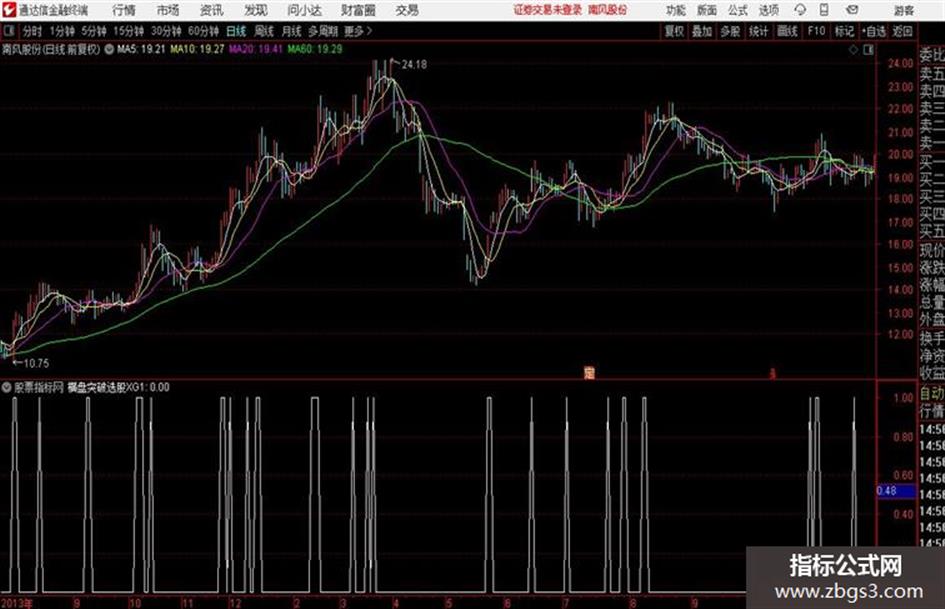Click the 股票指标网 indicator name
Screen dimensions: 945x609
pyautogui.click(x=39, y=387)
